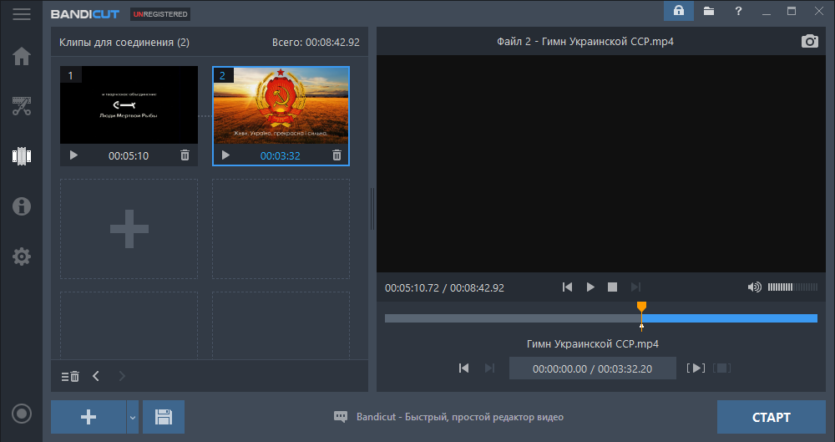Delete clip 1 with trash icon
Screen dimensions: 835x442
tap(185, 155)
